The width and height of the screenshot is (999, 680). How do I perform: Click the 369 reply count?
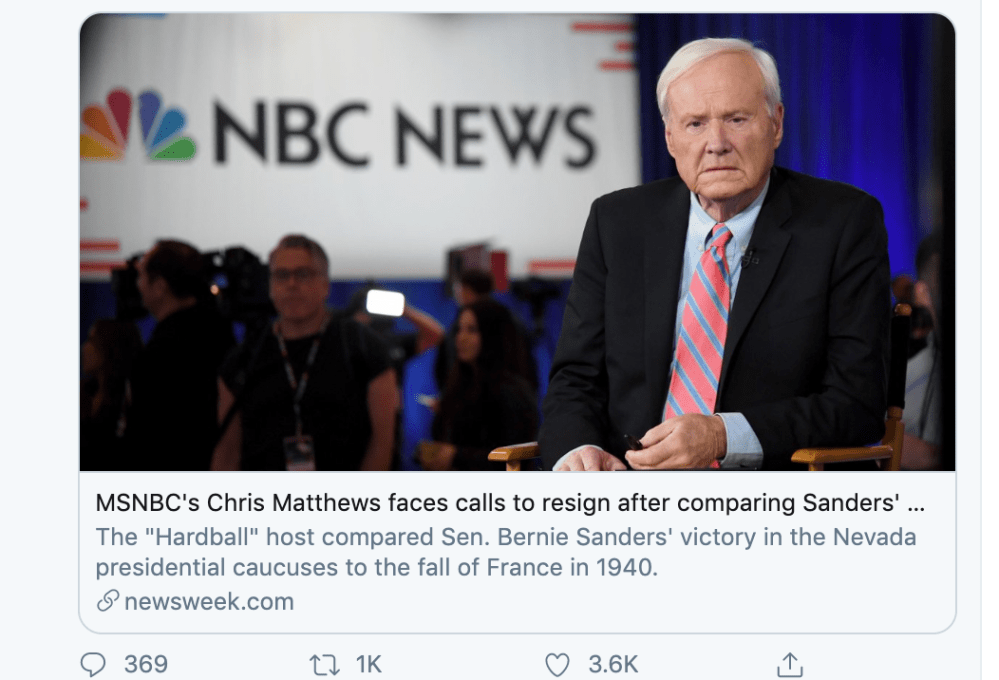click(146, 664)
